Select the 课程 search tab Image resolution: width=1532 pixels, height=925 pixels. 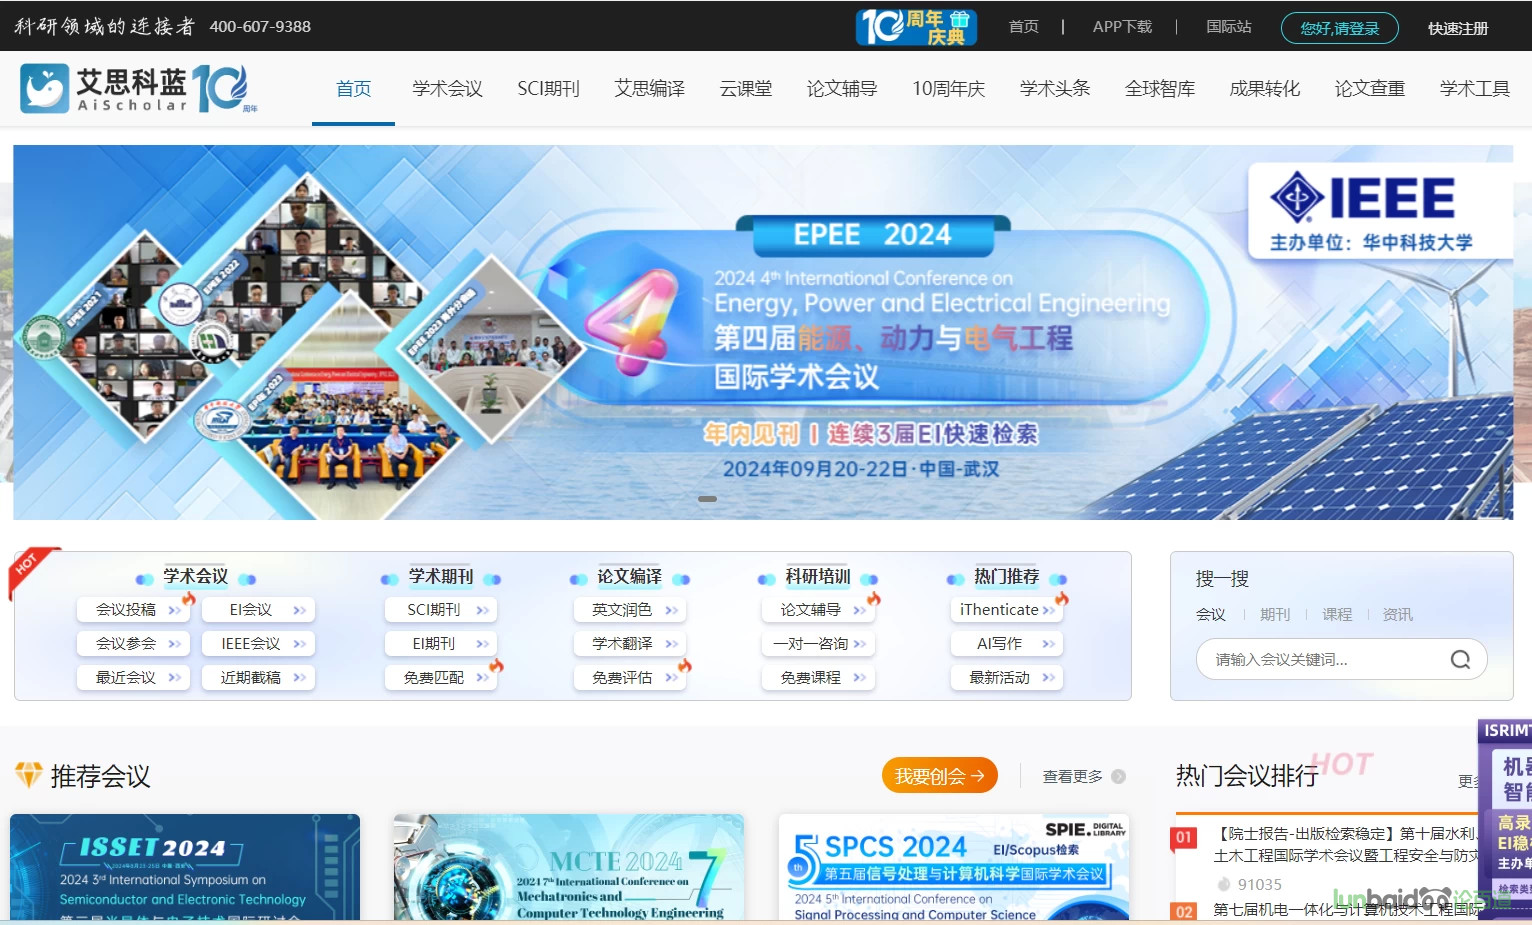pos(1337,614)
